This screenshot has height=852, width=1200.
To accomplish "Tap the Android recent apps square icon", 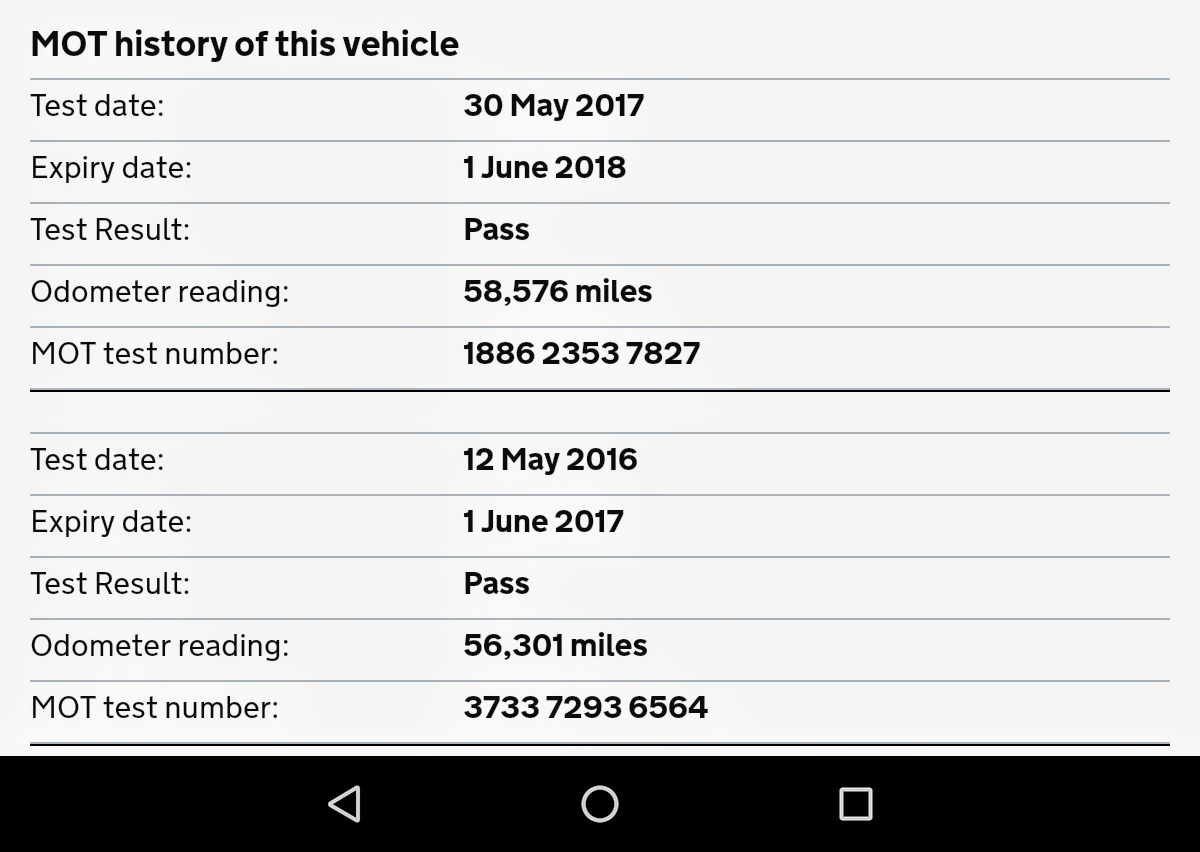I will pyautogui.click(x=855, y=804).
